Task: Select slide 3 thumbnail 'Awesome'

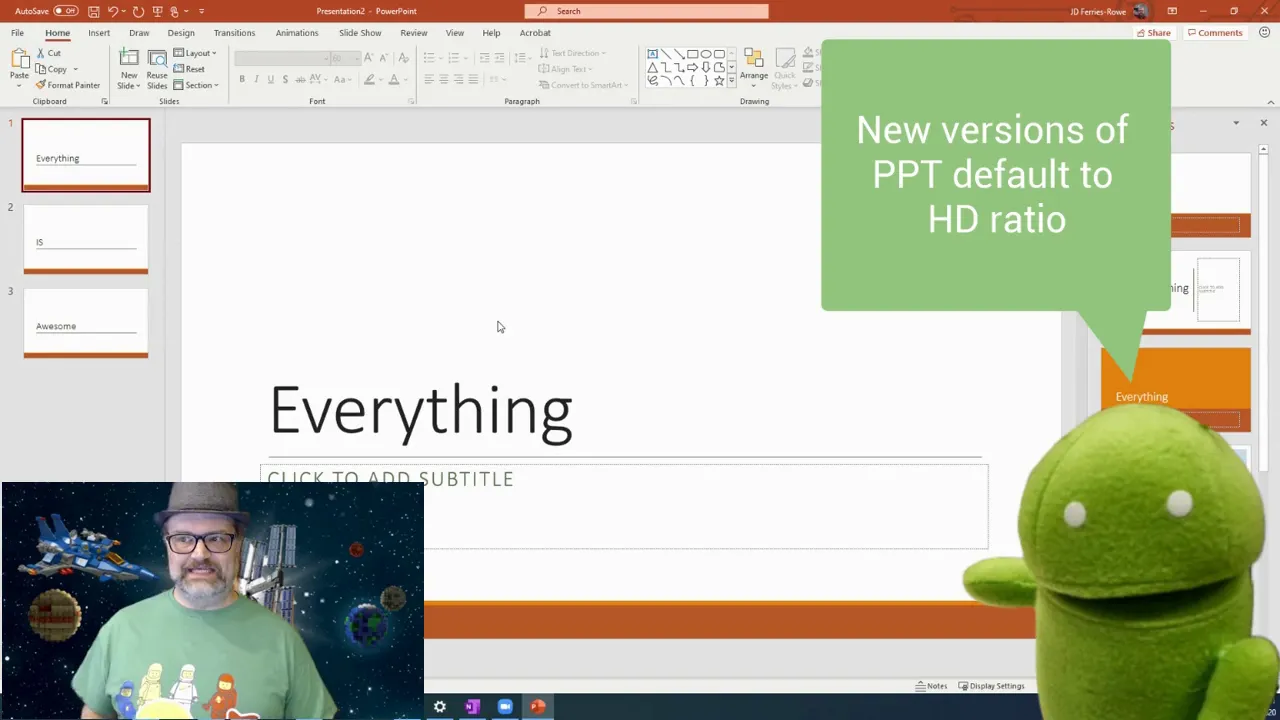Action: pyautogui.click(x=86, y=323)
